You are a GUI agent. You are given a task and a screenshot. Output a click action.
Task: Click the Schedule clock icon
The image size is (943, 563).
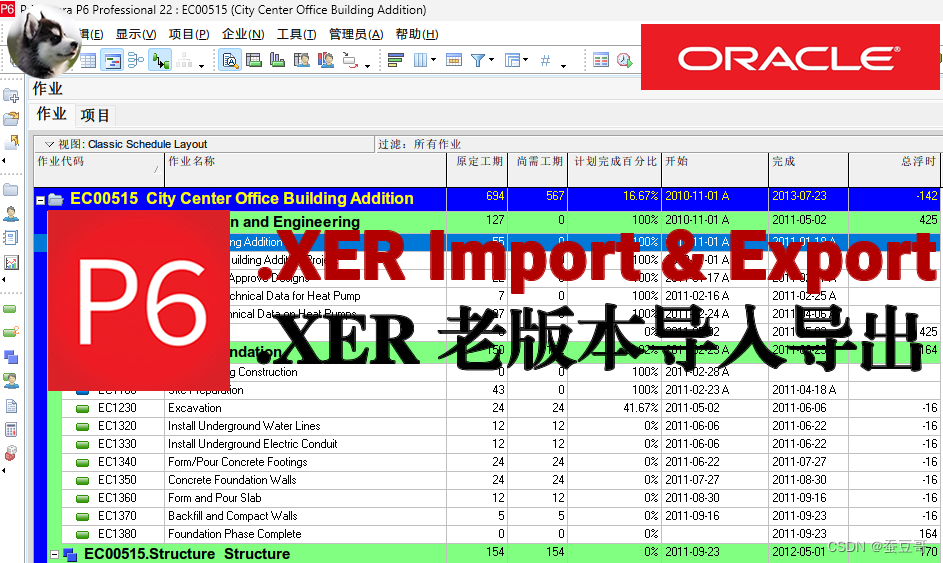click(625, 60)
